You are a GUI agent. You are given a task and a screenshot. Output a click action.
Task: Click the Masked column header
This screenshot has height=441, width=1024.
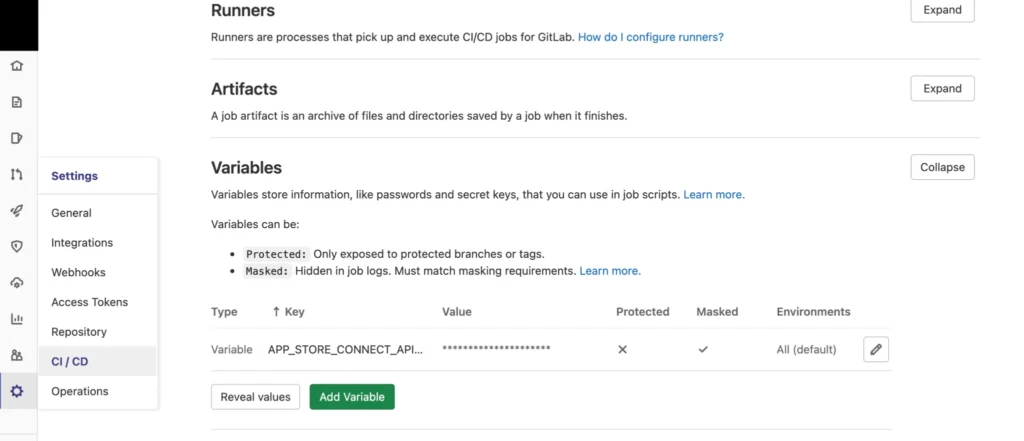coord(717,312)
